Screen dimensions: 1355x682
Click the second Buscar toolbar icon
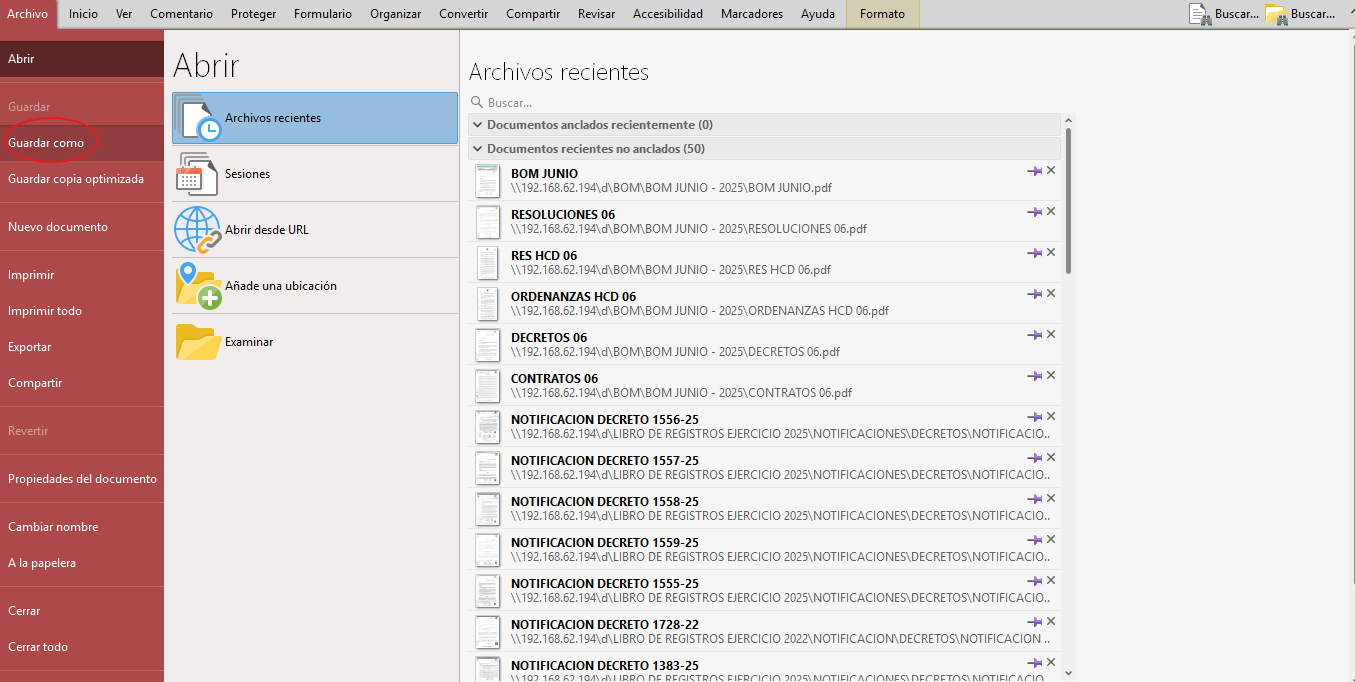pos(1275,14)
